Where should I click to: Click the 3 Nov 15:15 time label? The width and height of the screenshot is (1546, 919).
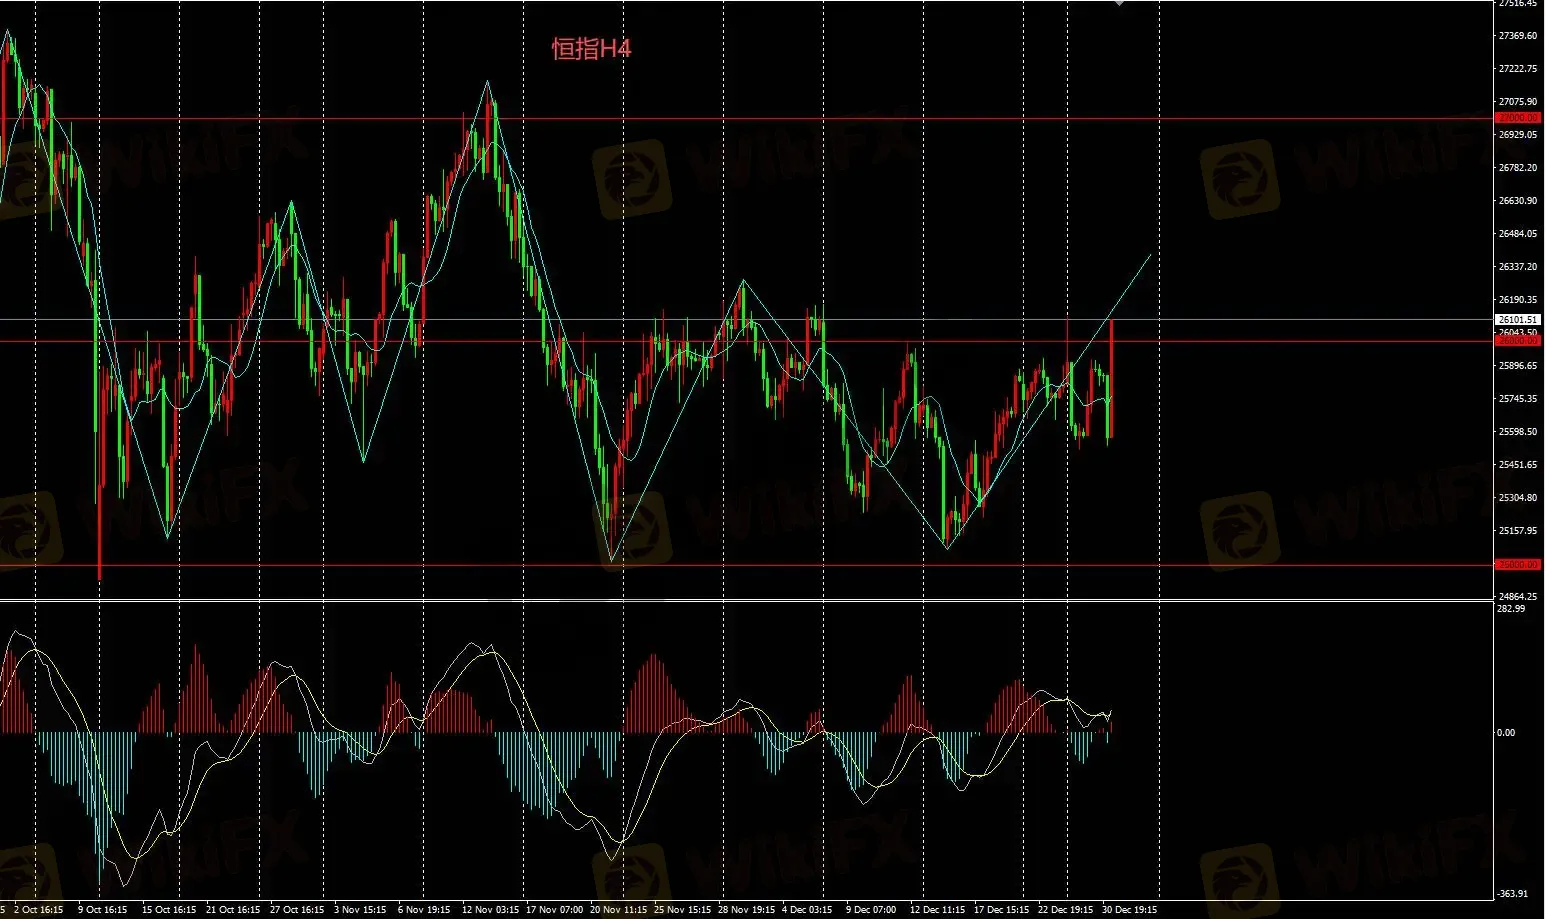pos(360,910)
